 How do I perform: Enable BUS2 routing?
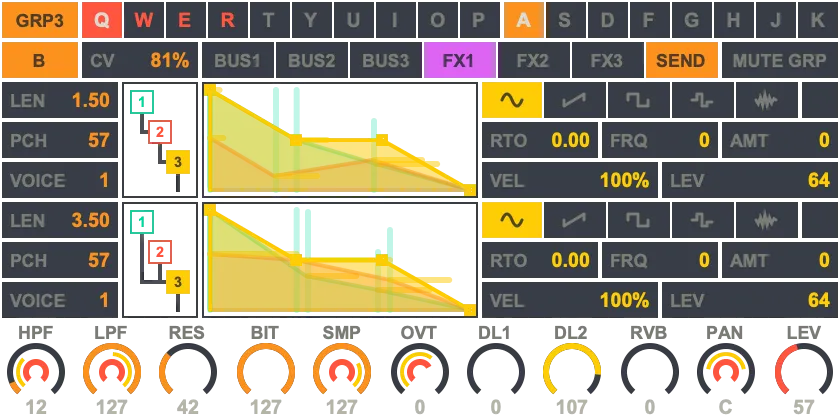311,61
